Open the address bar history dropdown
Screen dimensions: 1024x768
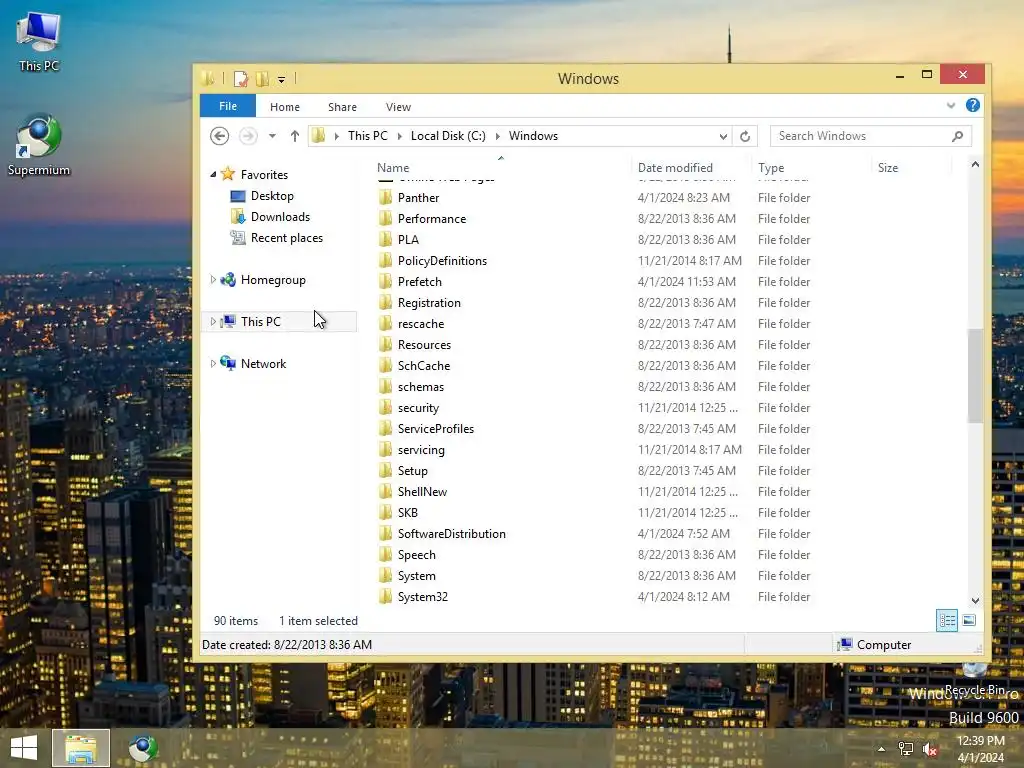coord(723,136)
